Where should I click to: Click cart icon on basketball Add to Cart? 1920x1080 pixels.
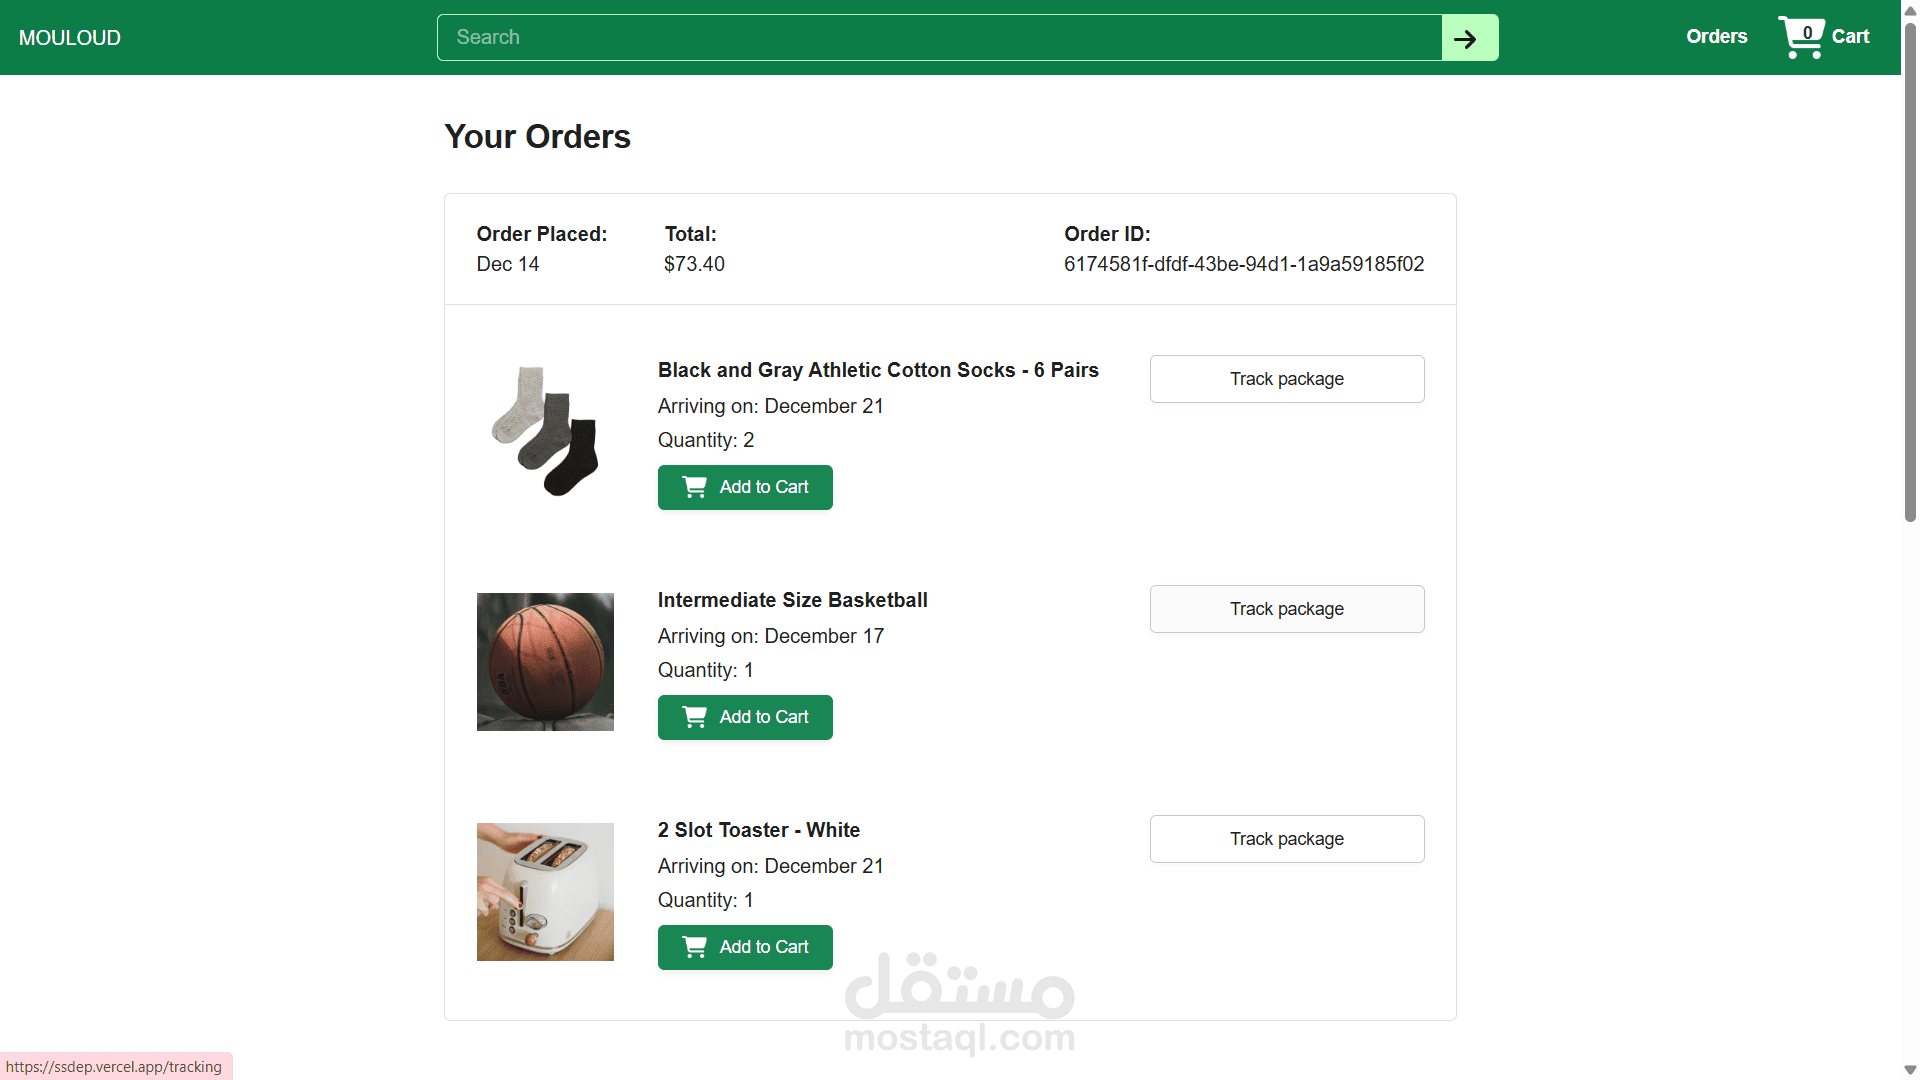[694, 717]
